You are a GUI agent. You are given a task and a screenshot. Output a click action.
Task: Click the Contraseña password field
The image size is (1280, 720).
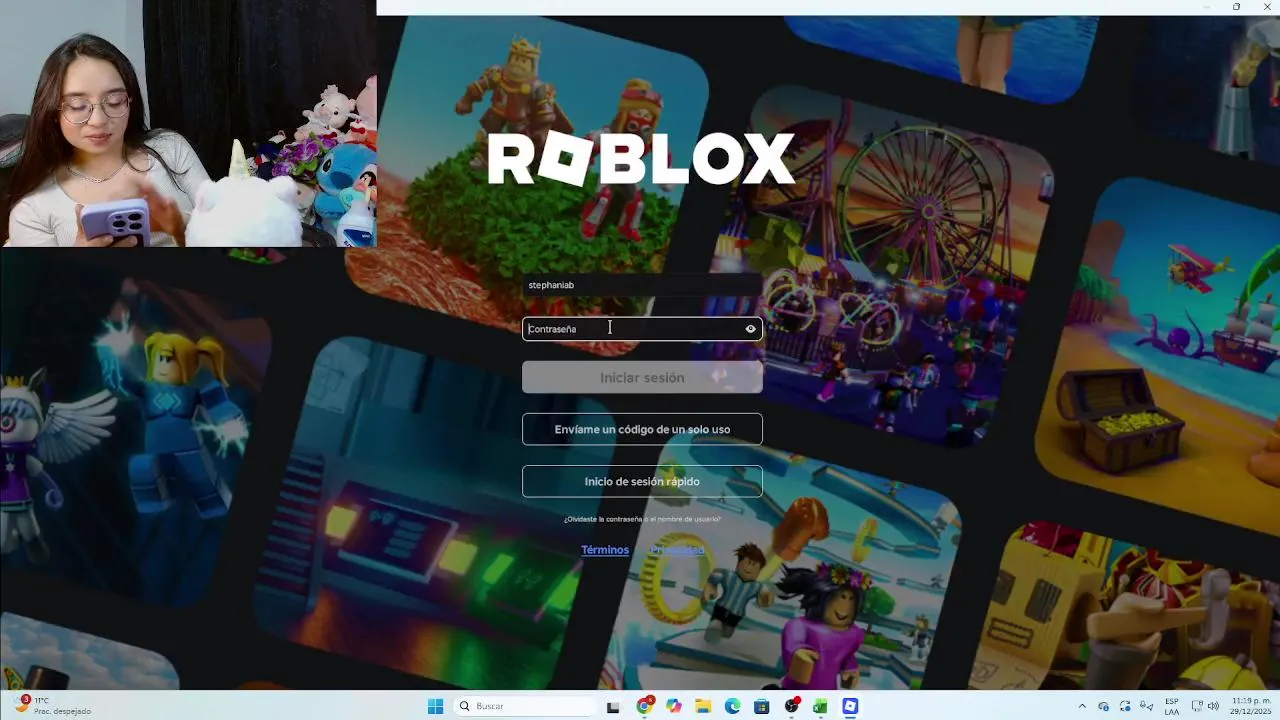tap(642, 329)
